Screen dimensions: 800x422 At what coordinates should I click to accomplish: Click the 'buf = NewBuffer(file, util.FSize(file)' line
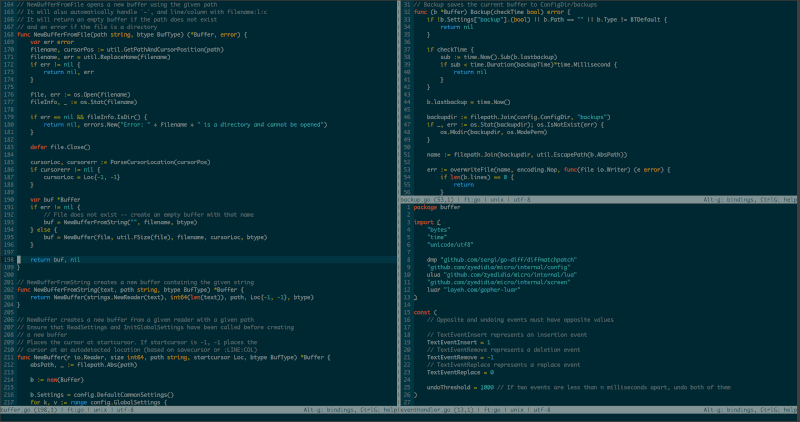coord(155,237)
